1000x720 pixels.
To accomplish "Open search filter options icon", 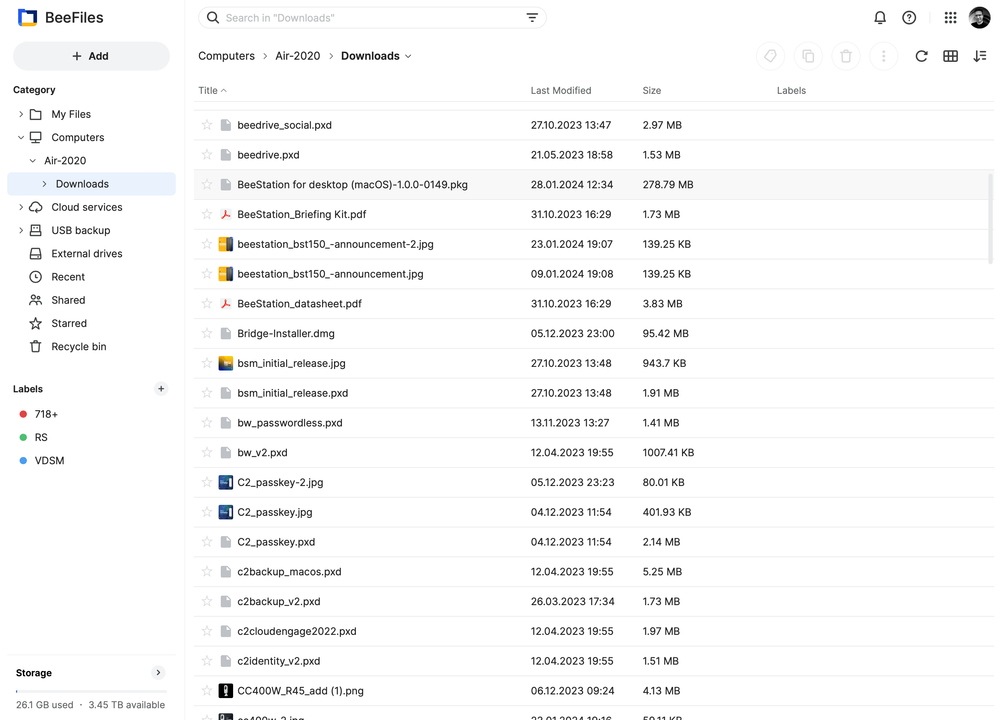I will pos(532,18).
